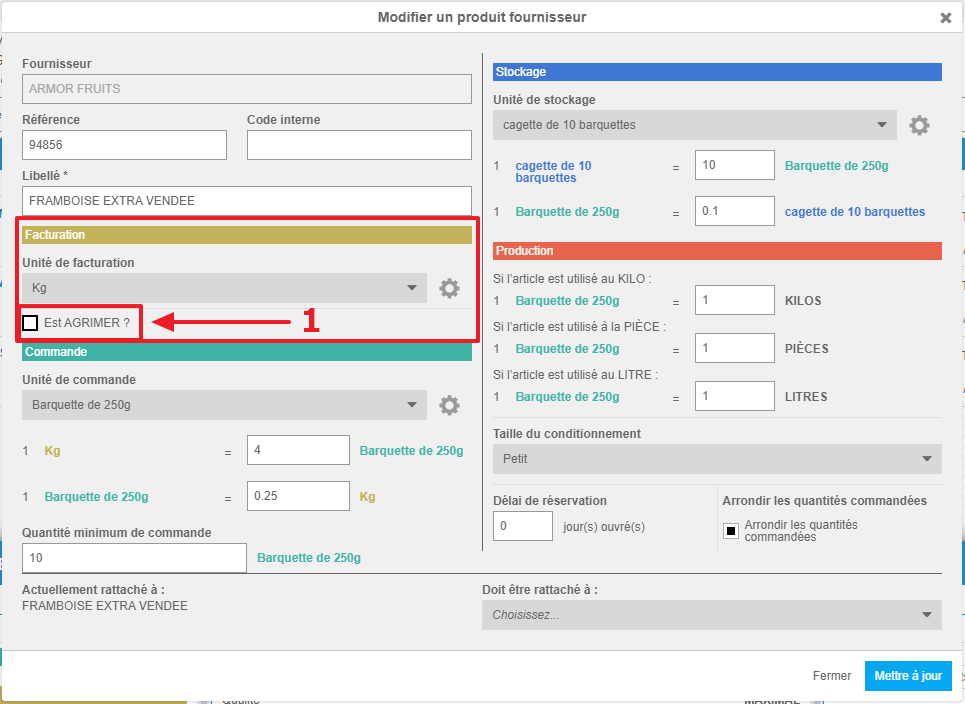Screen dimensions: 965x704
Task: Click 'Actuellement rattaché à' FRAMBOISE EXTRA VENDEE text
Action: point(105,606)
